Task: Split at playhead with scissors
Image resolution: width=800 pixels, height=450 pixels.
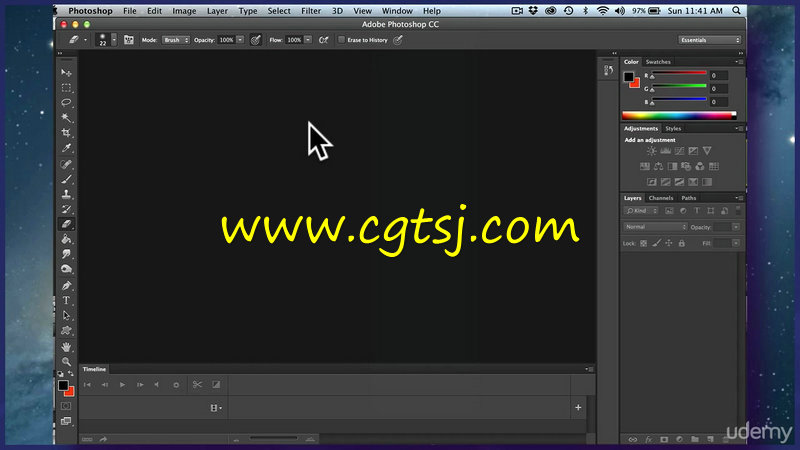Action: pos(197,385)
